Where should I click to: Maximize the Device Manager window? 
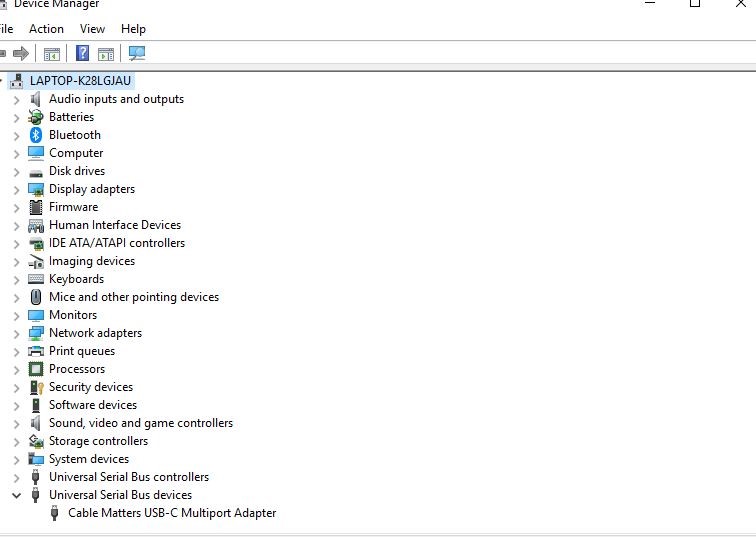click(x=695, y=3)
